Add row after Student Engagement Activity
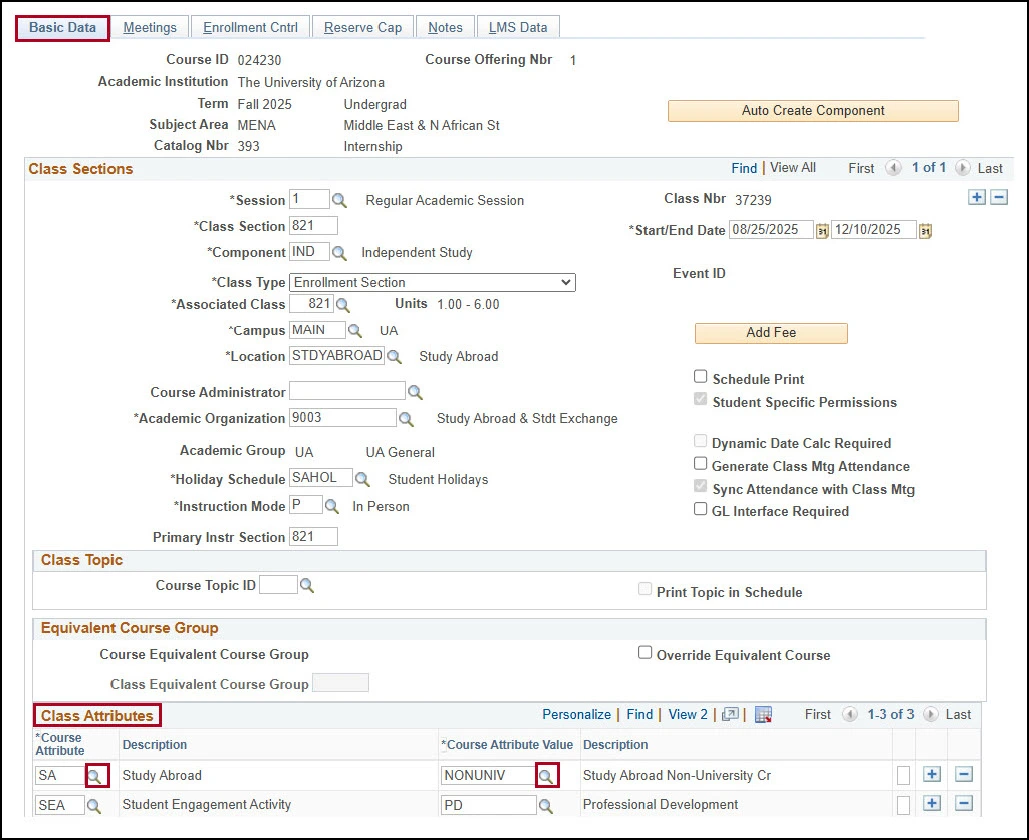This screenshot has width=1029, height=840. [x=932, y=803]
